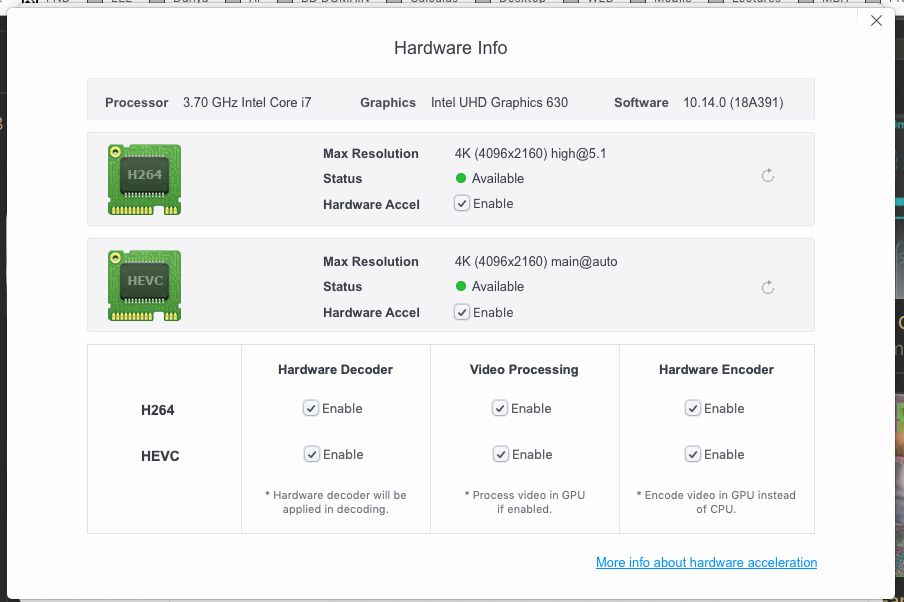Disable HEVC Hardware Decoder checkbox
Viewport: 904px width, 602px height.
(312, 454)
